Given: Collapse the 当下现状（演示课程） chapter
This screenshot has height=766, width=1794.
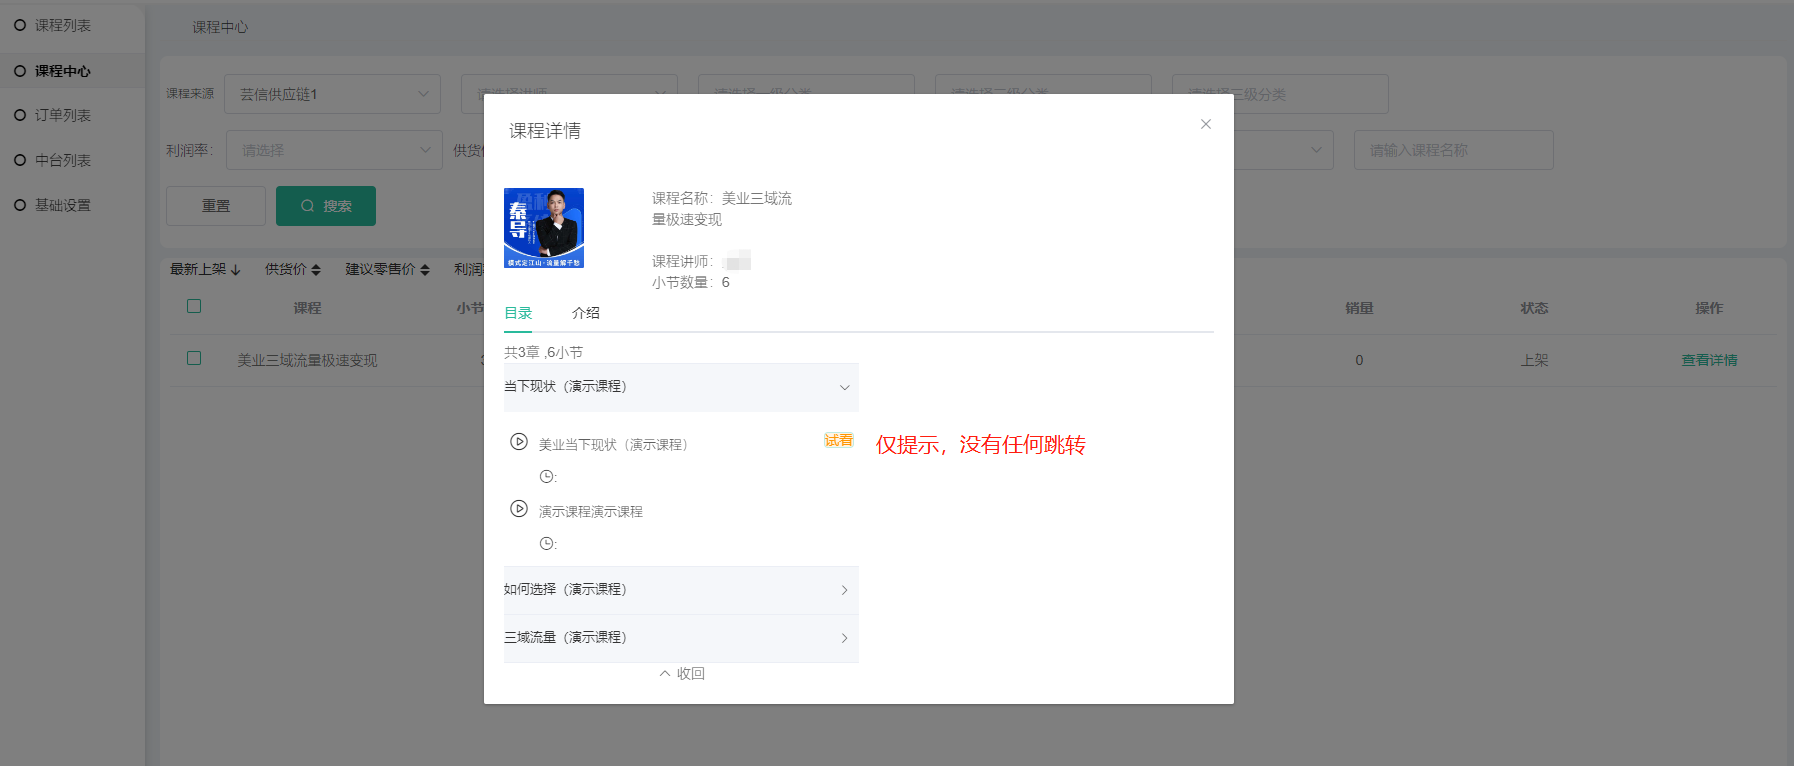Looking at the screenshot, I should pos(844,387).
